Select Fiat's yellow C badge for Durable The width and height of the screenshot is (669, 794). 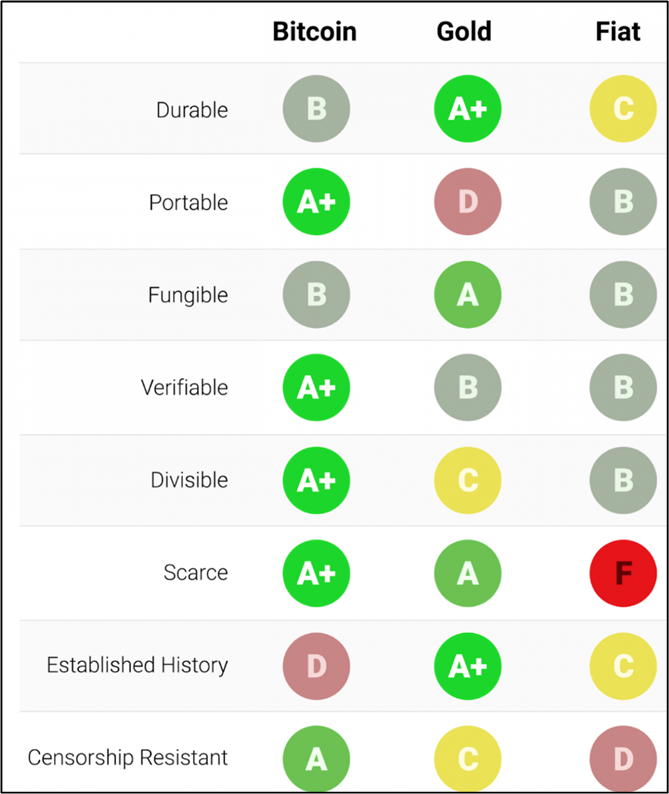623,108
